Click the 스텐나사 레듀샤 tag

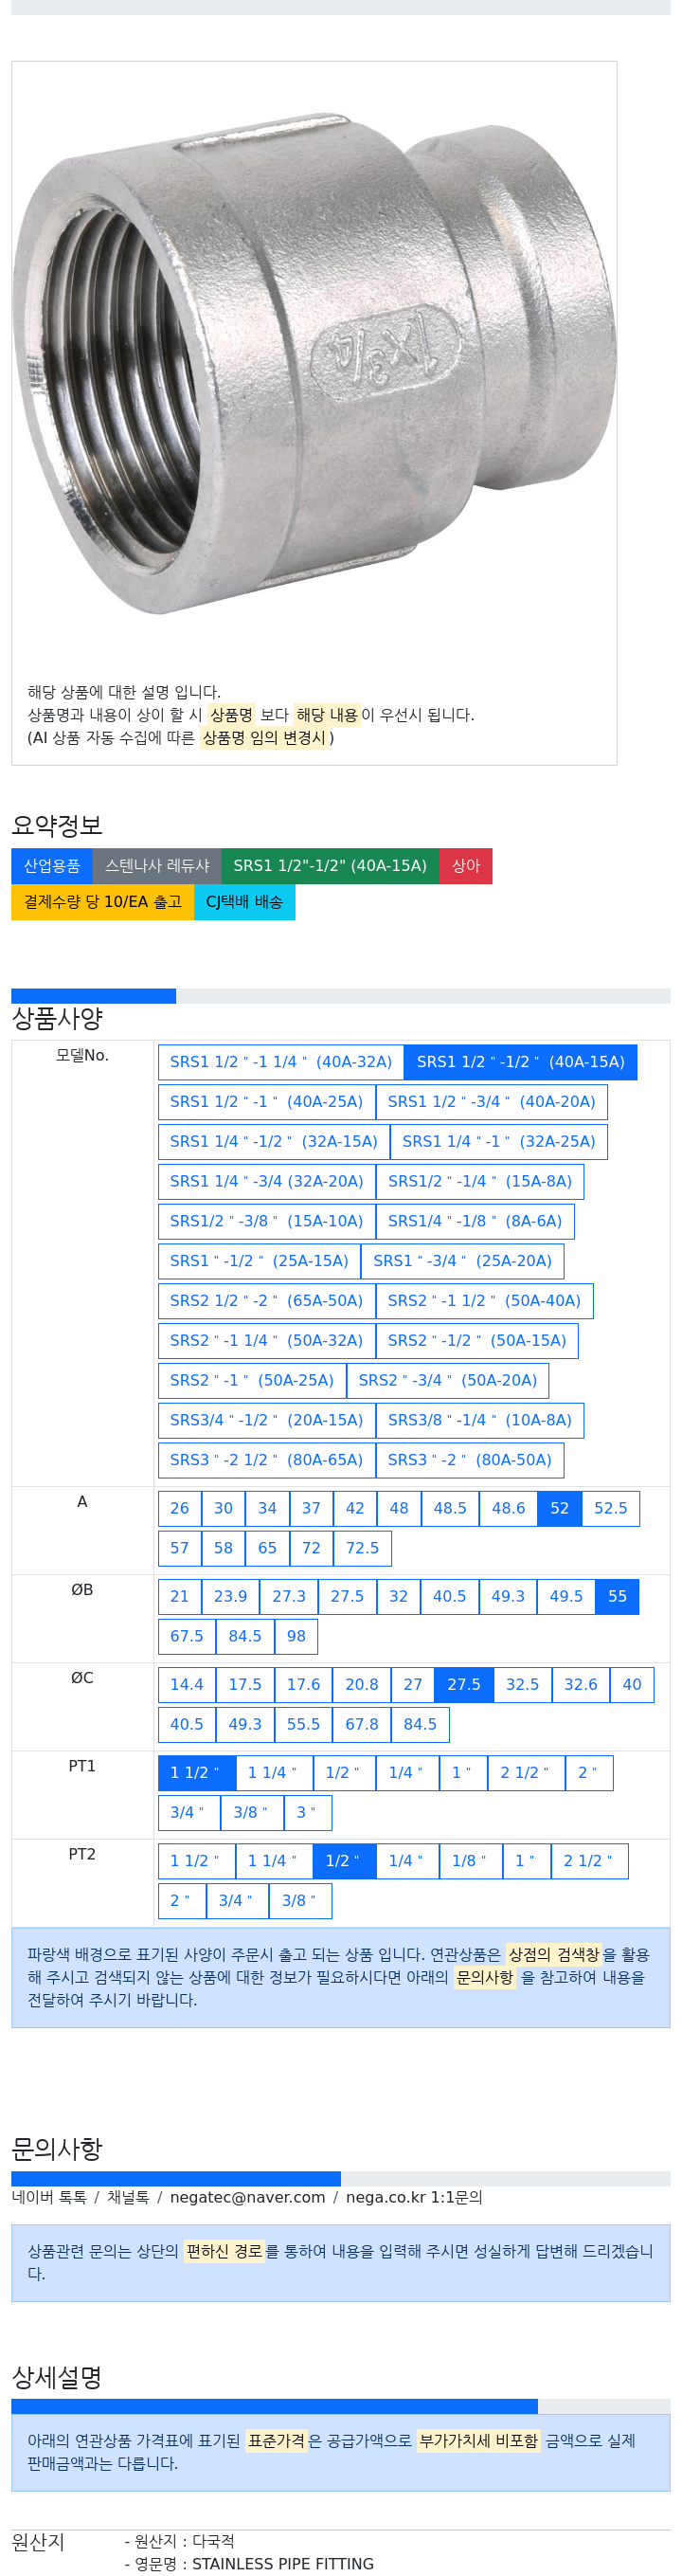pos(157,866)
